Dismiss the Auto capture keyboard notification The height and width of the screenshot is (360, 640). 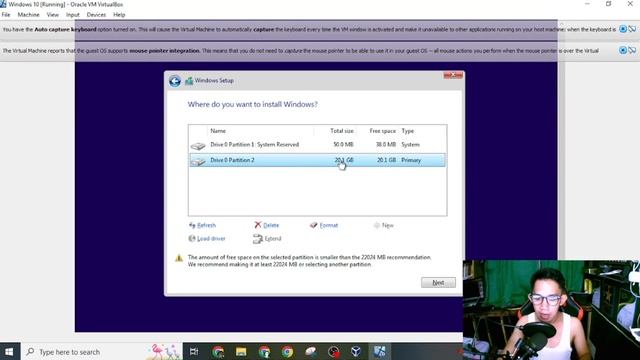pos(623,29)
